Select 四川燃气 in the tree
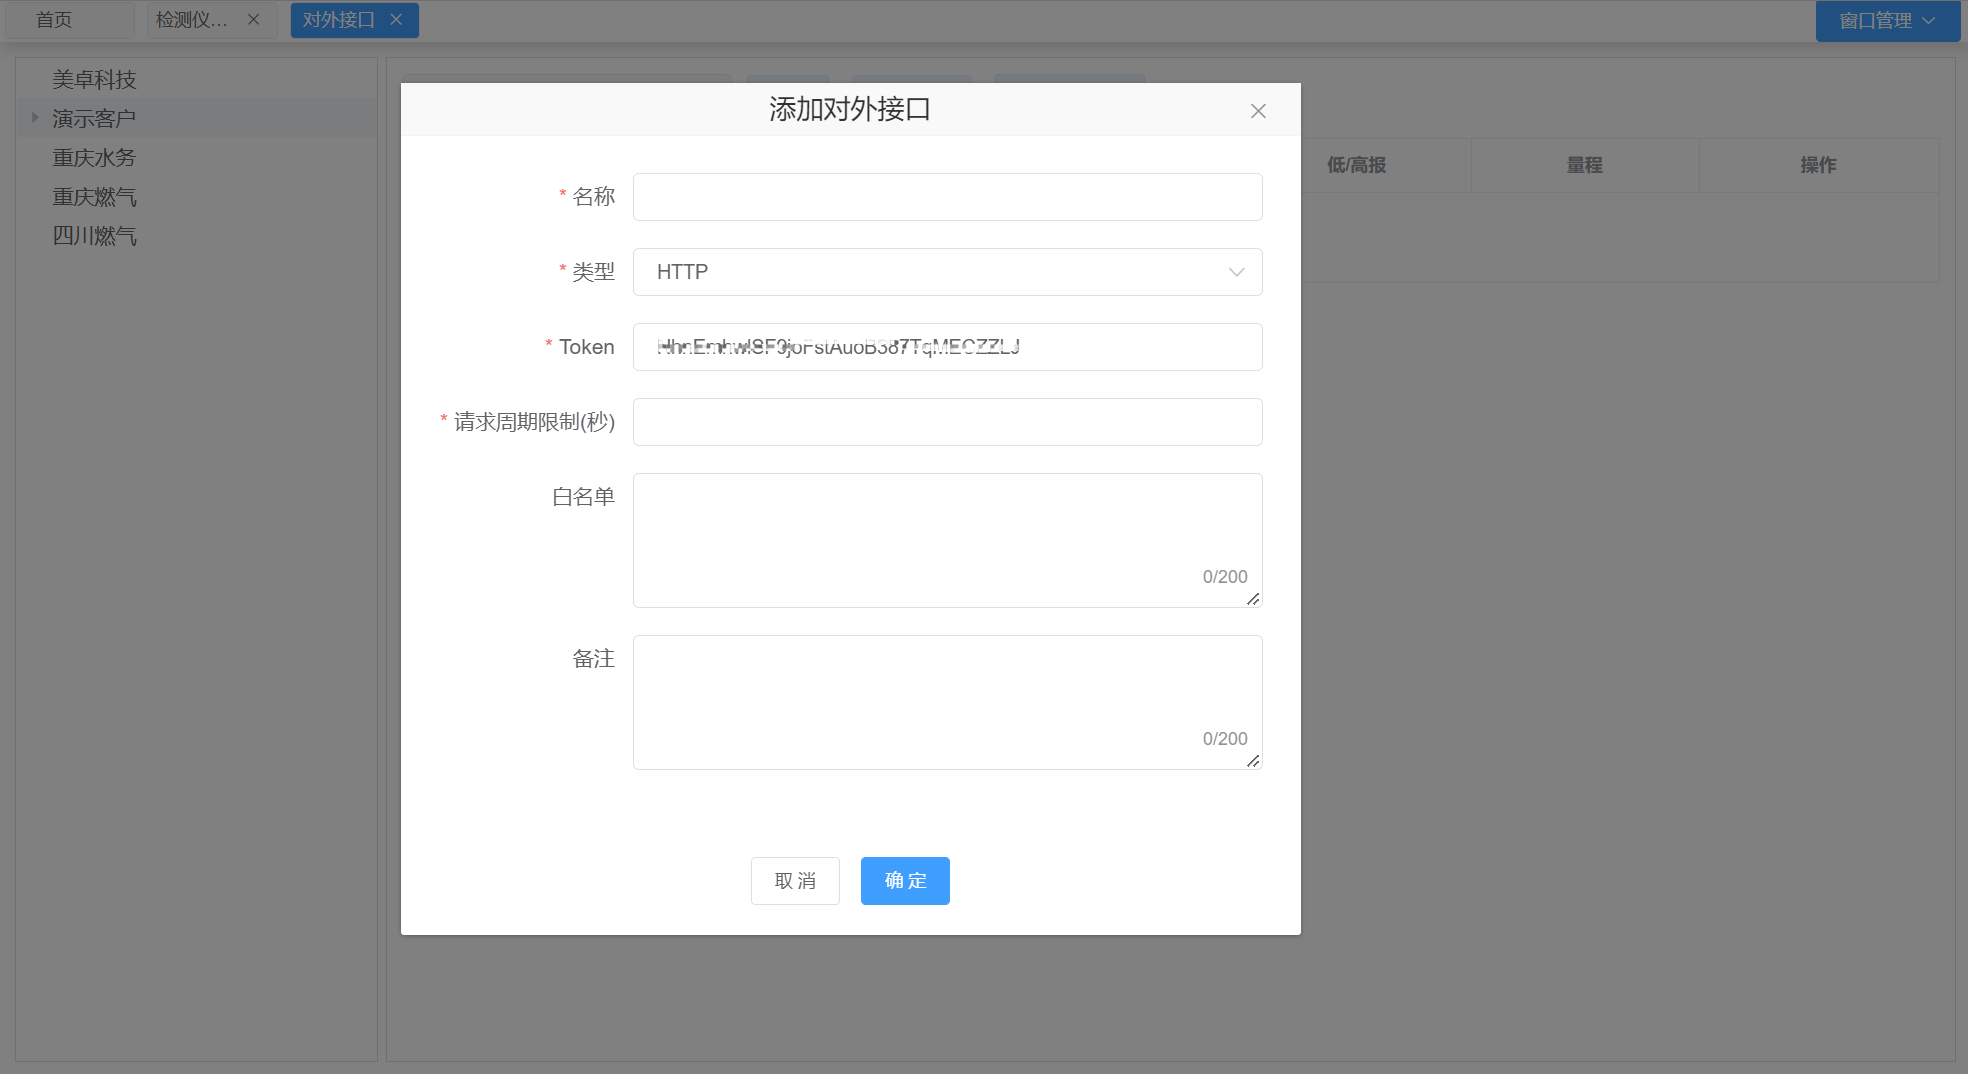1968x1074 pixels. pyautogui.click(x=94, y=236)
